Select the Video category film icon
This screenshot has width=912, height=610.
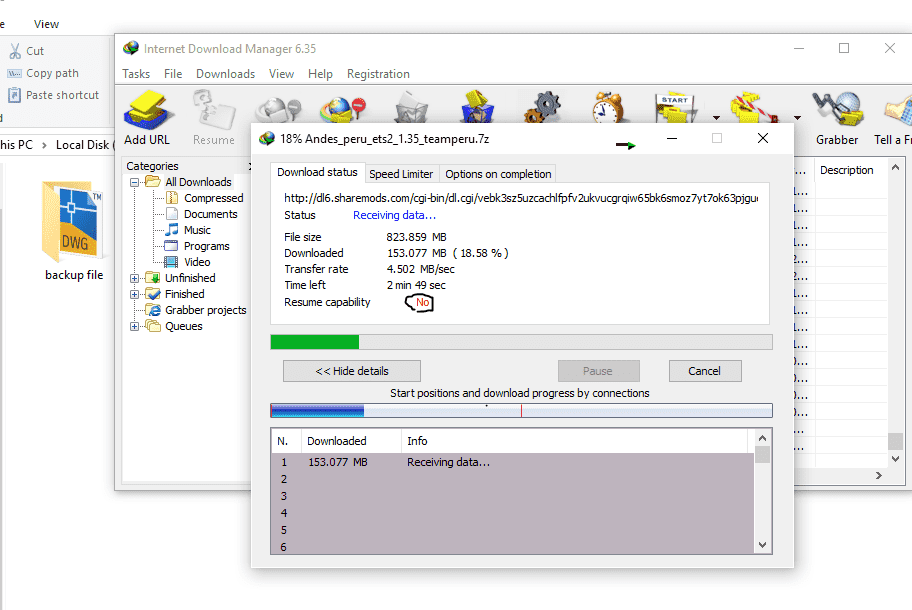[171, 262]
